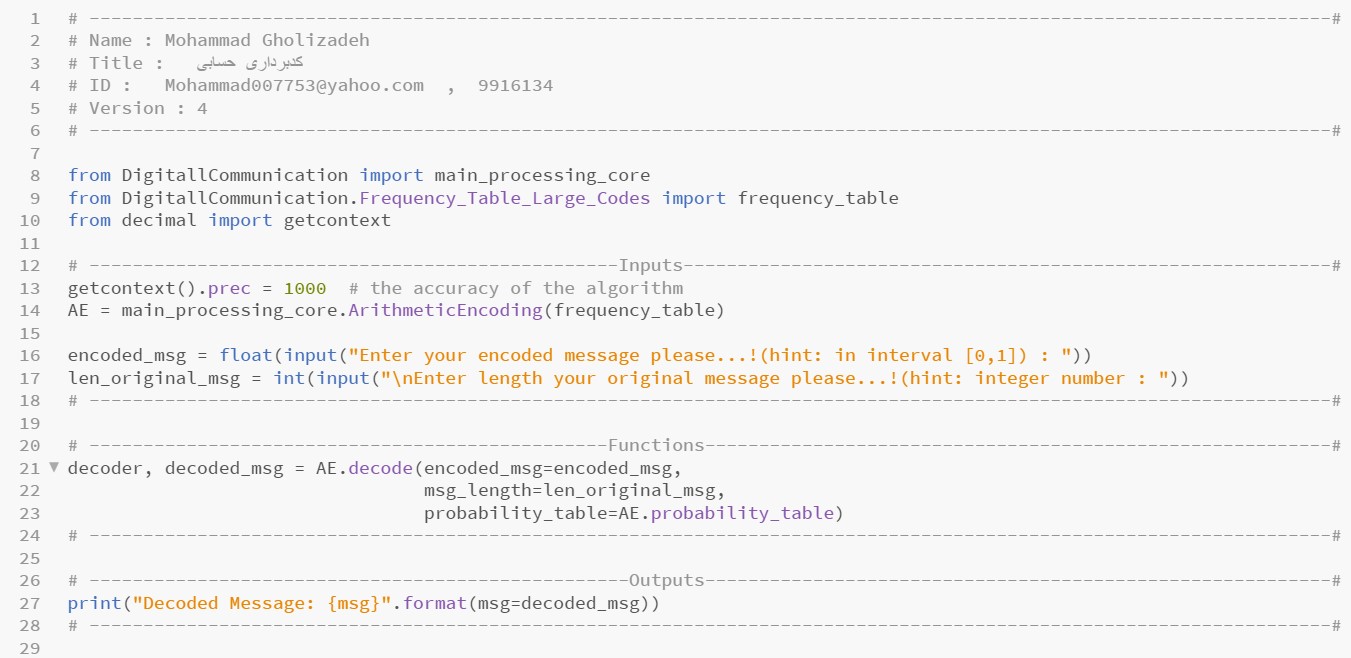Click line number 29 in the gutter
The height and width of the screenshot is (658, 1351).
coord(30,648)
